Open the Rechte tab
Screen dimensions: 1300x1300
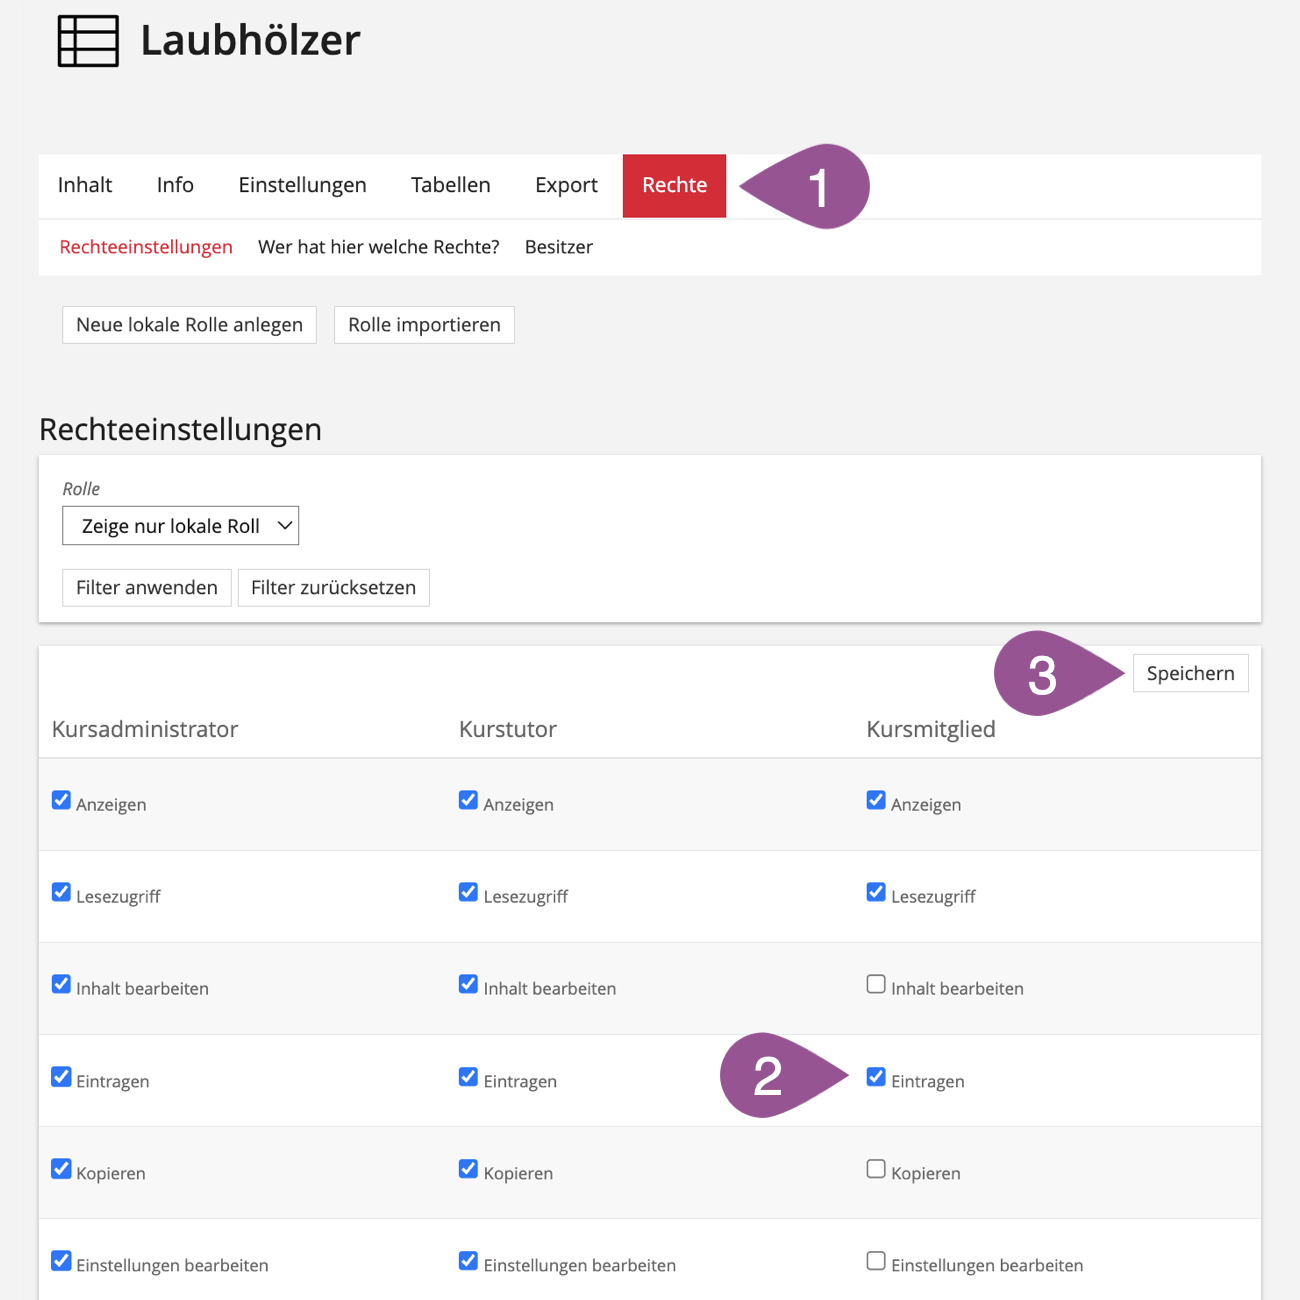click(674, 186)
